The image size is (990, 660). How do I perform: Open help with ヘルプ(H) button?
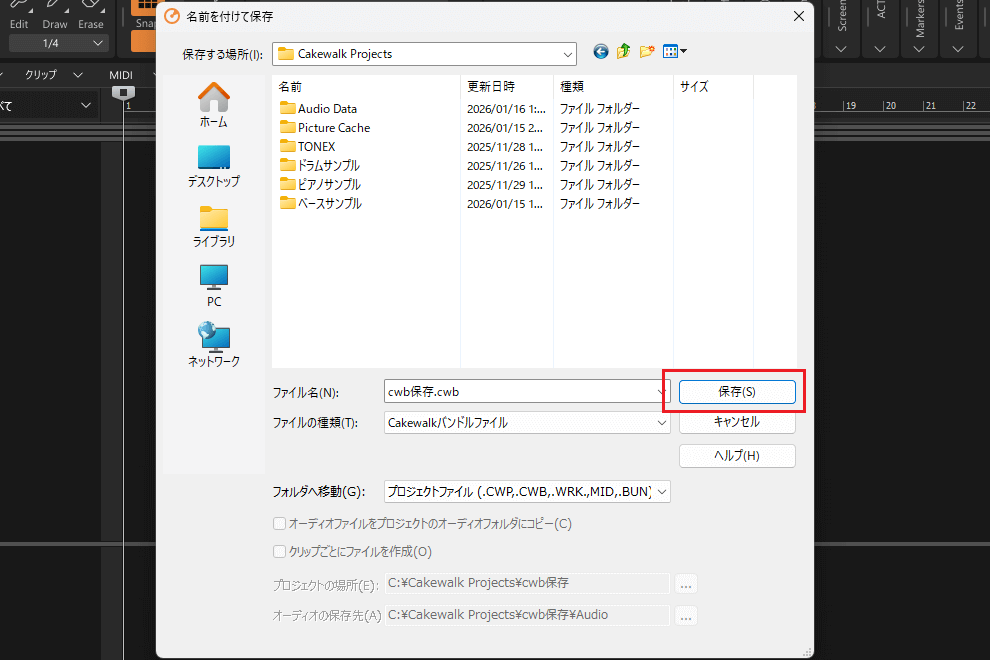(737, 456)
